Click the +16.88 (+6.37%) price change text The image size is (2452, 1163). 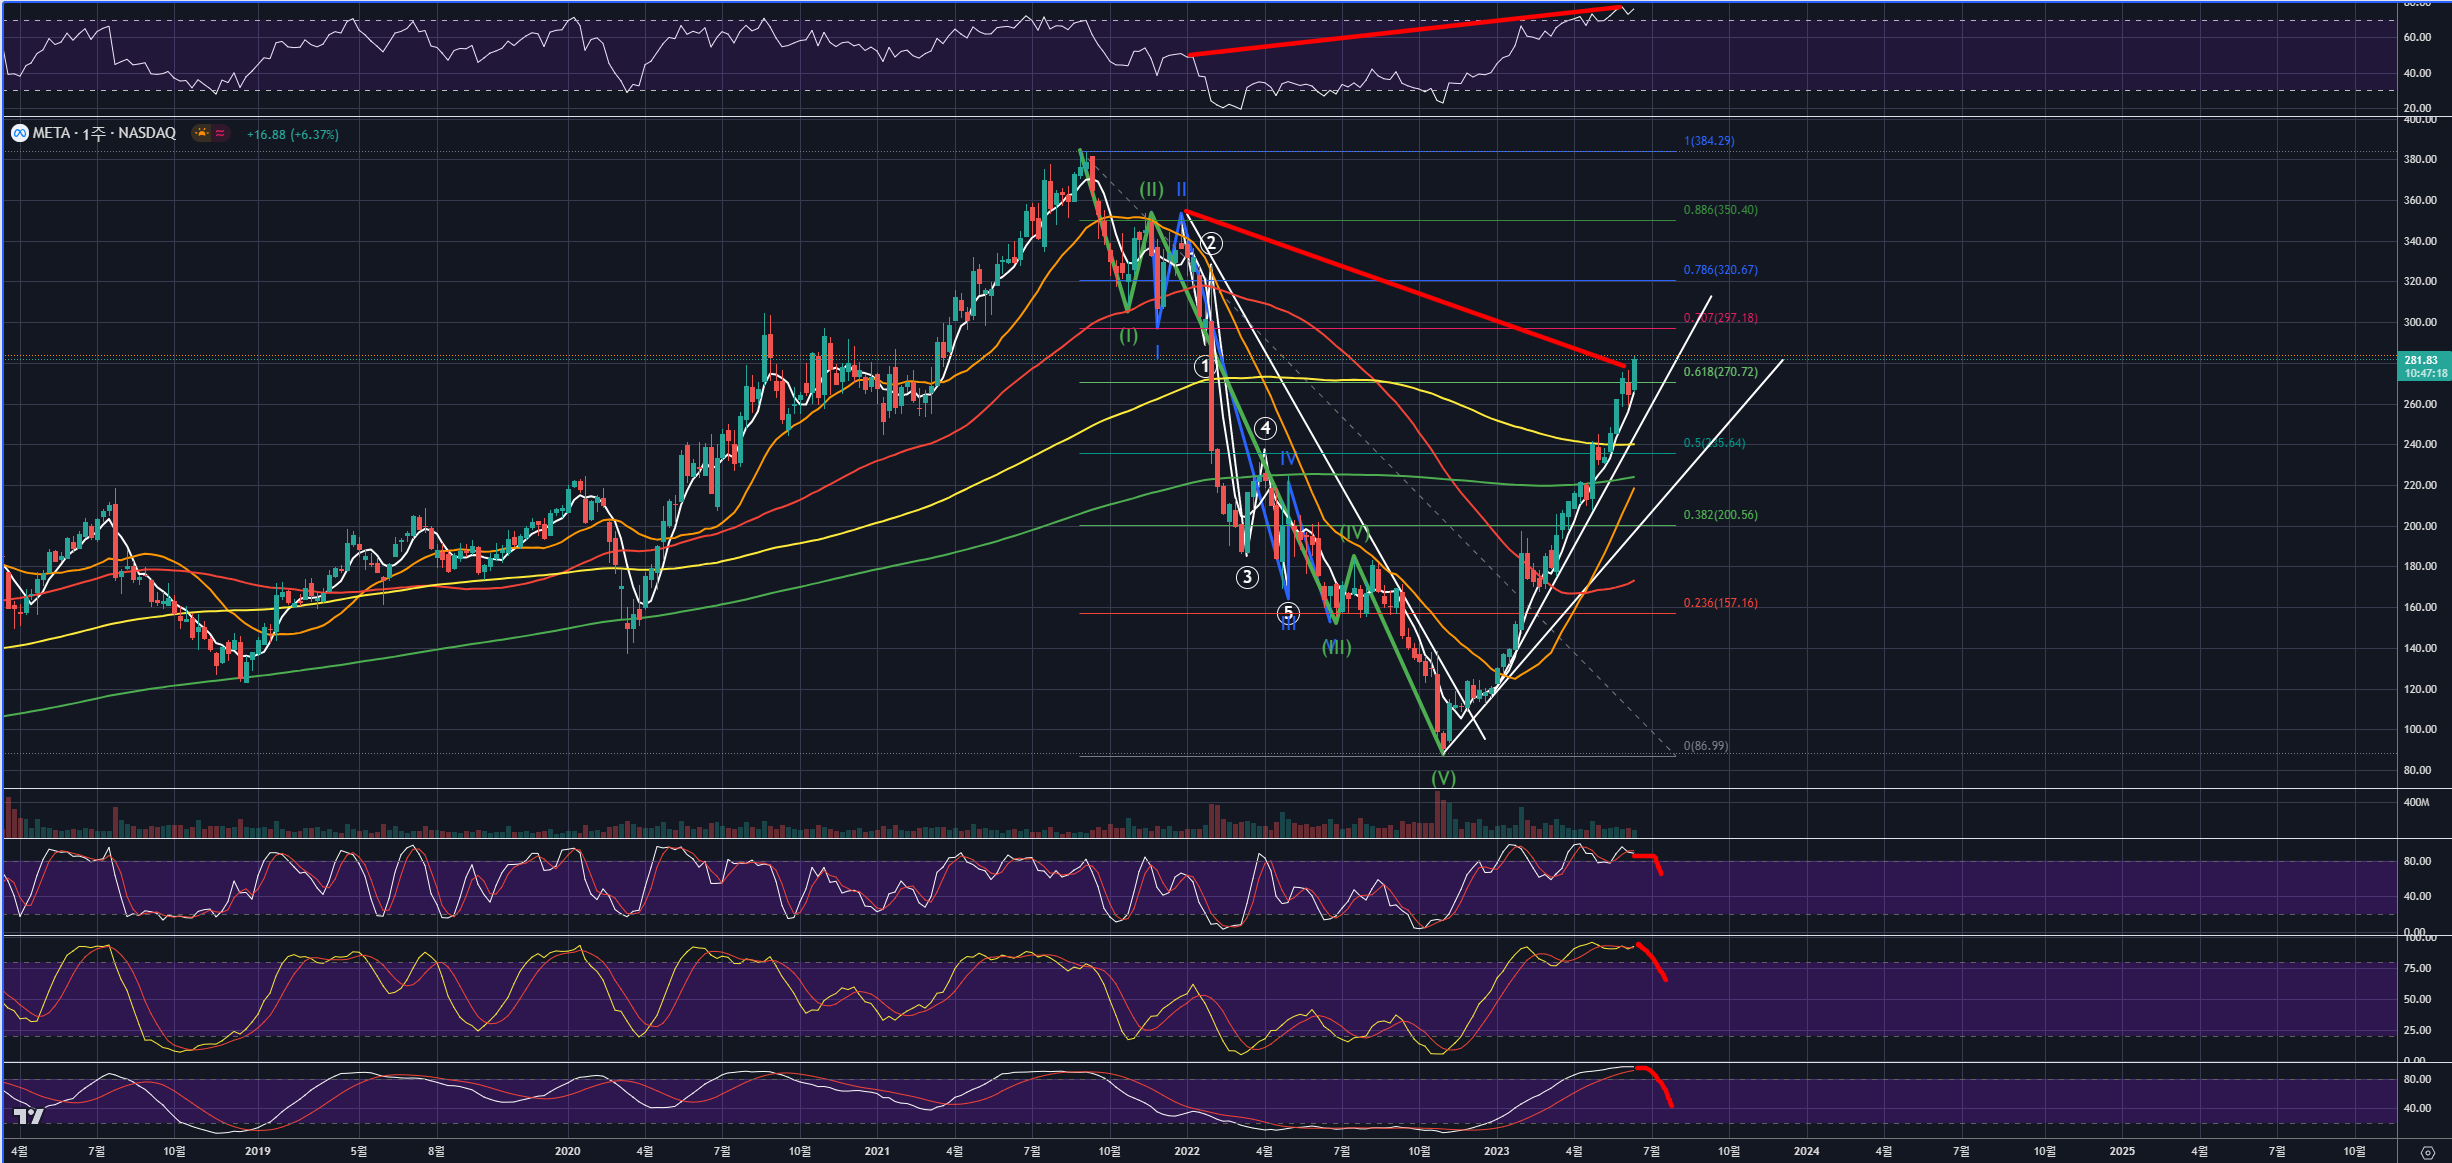tap(292, 134)
